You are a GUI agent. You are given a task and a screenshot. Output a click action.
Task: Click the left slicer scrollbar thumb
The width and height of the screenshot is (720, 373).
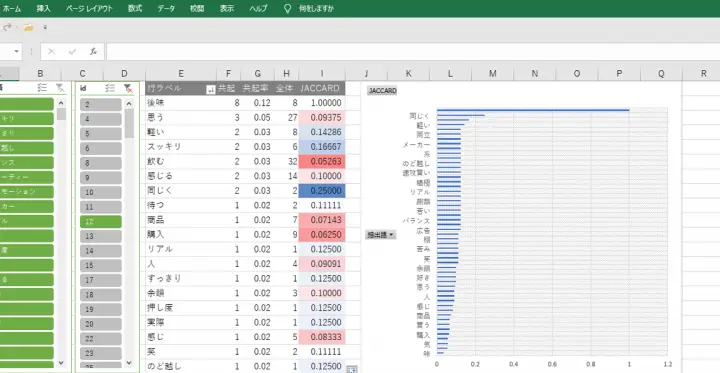61,114
